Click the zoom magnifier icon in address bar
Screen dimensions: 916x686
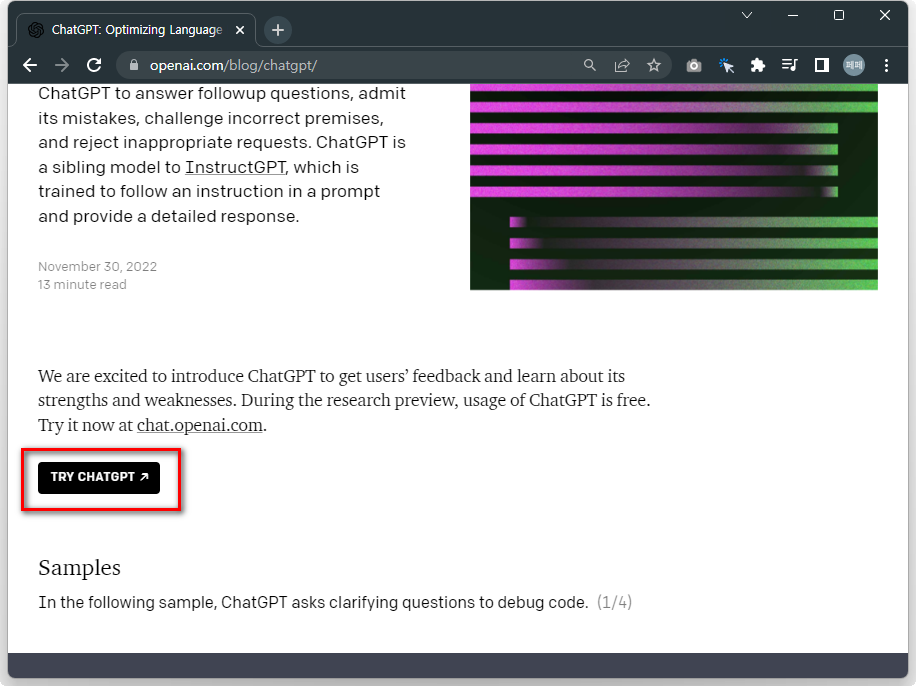(590, 65)
